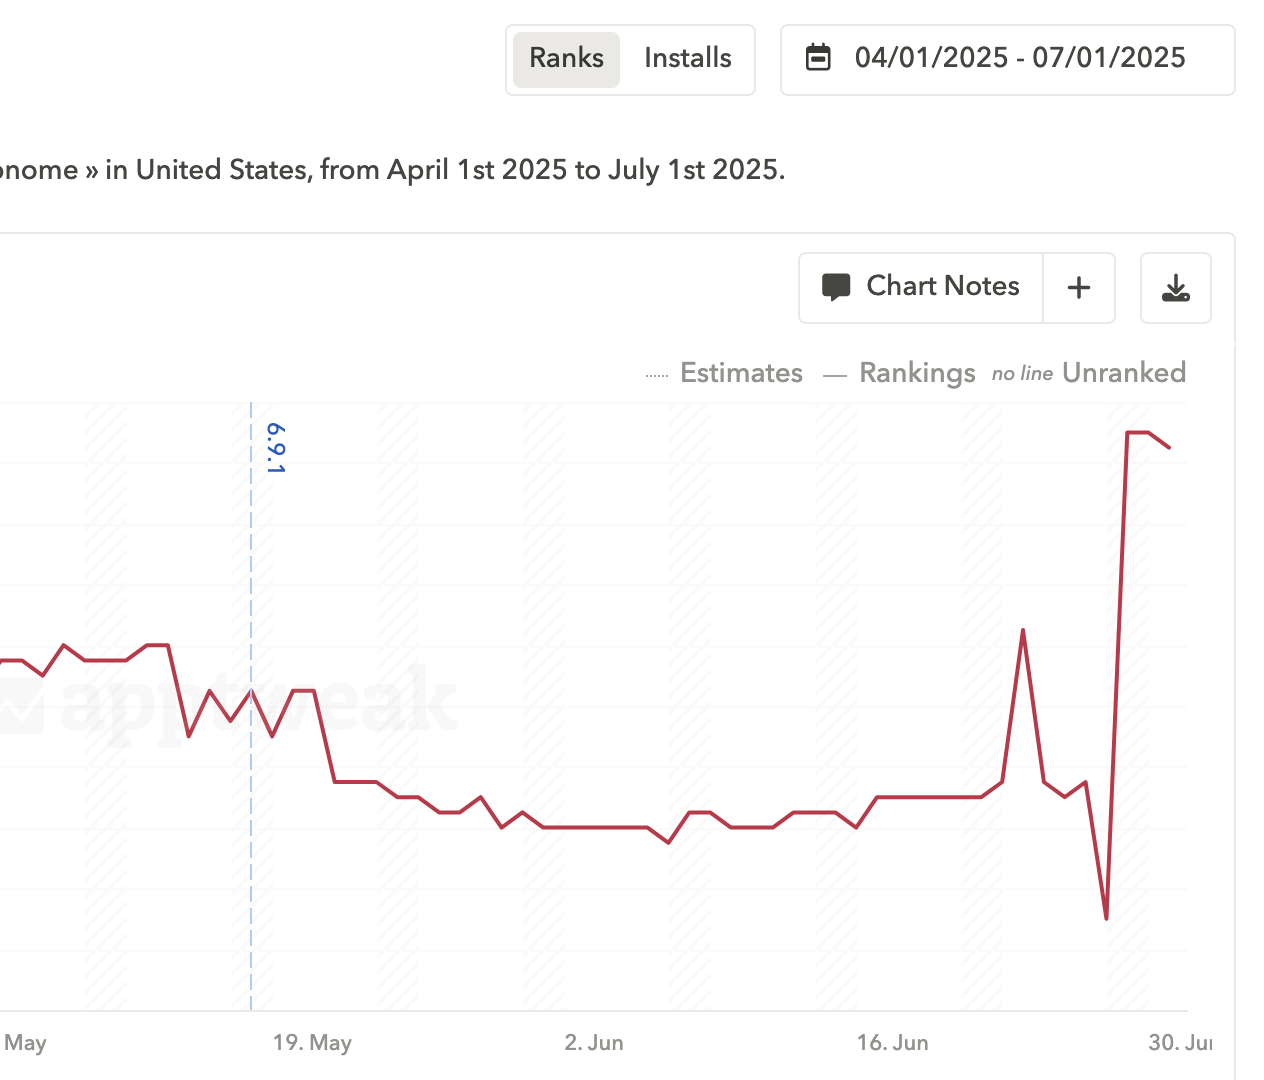
Task: Open the date range picker calendar icon
Action: (x=818, y=58)
